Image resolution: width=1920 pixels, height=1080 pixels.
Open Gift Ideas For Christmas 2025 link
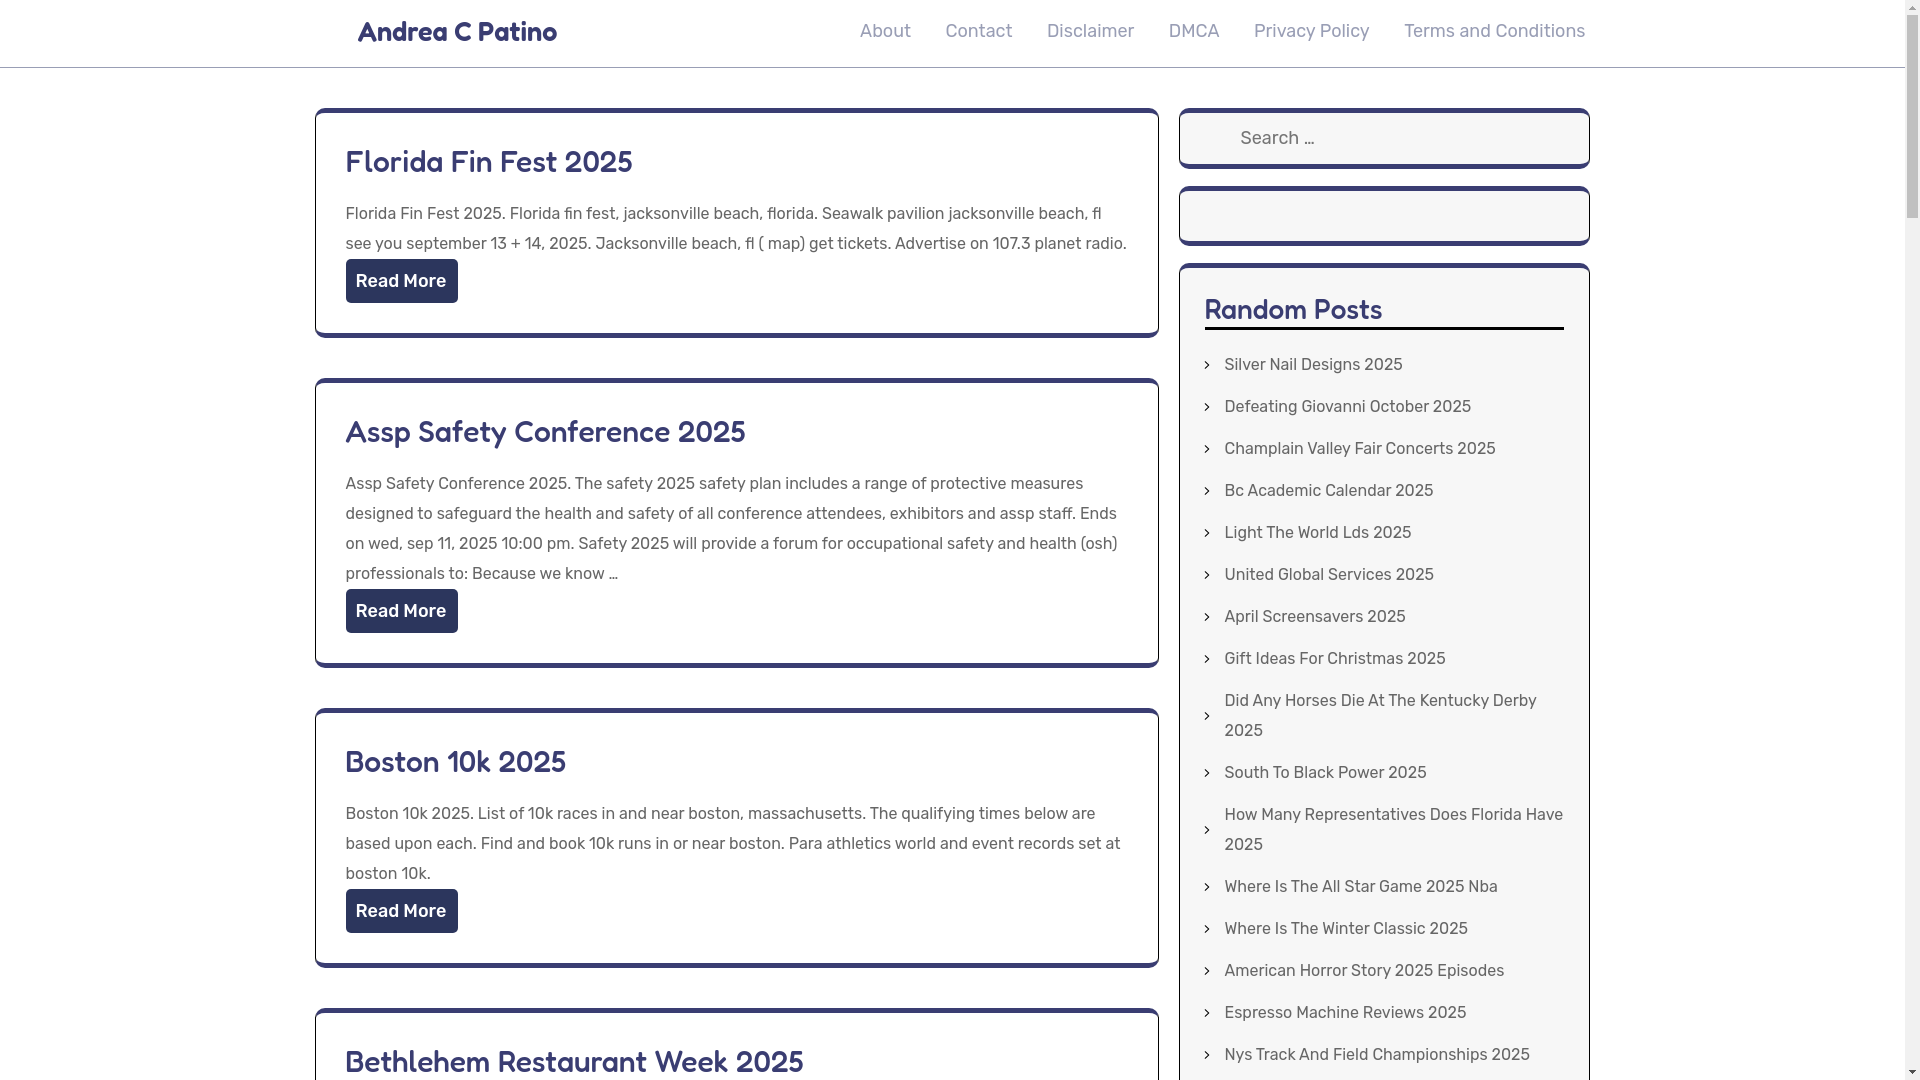(x=1334, y=659)
